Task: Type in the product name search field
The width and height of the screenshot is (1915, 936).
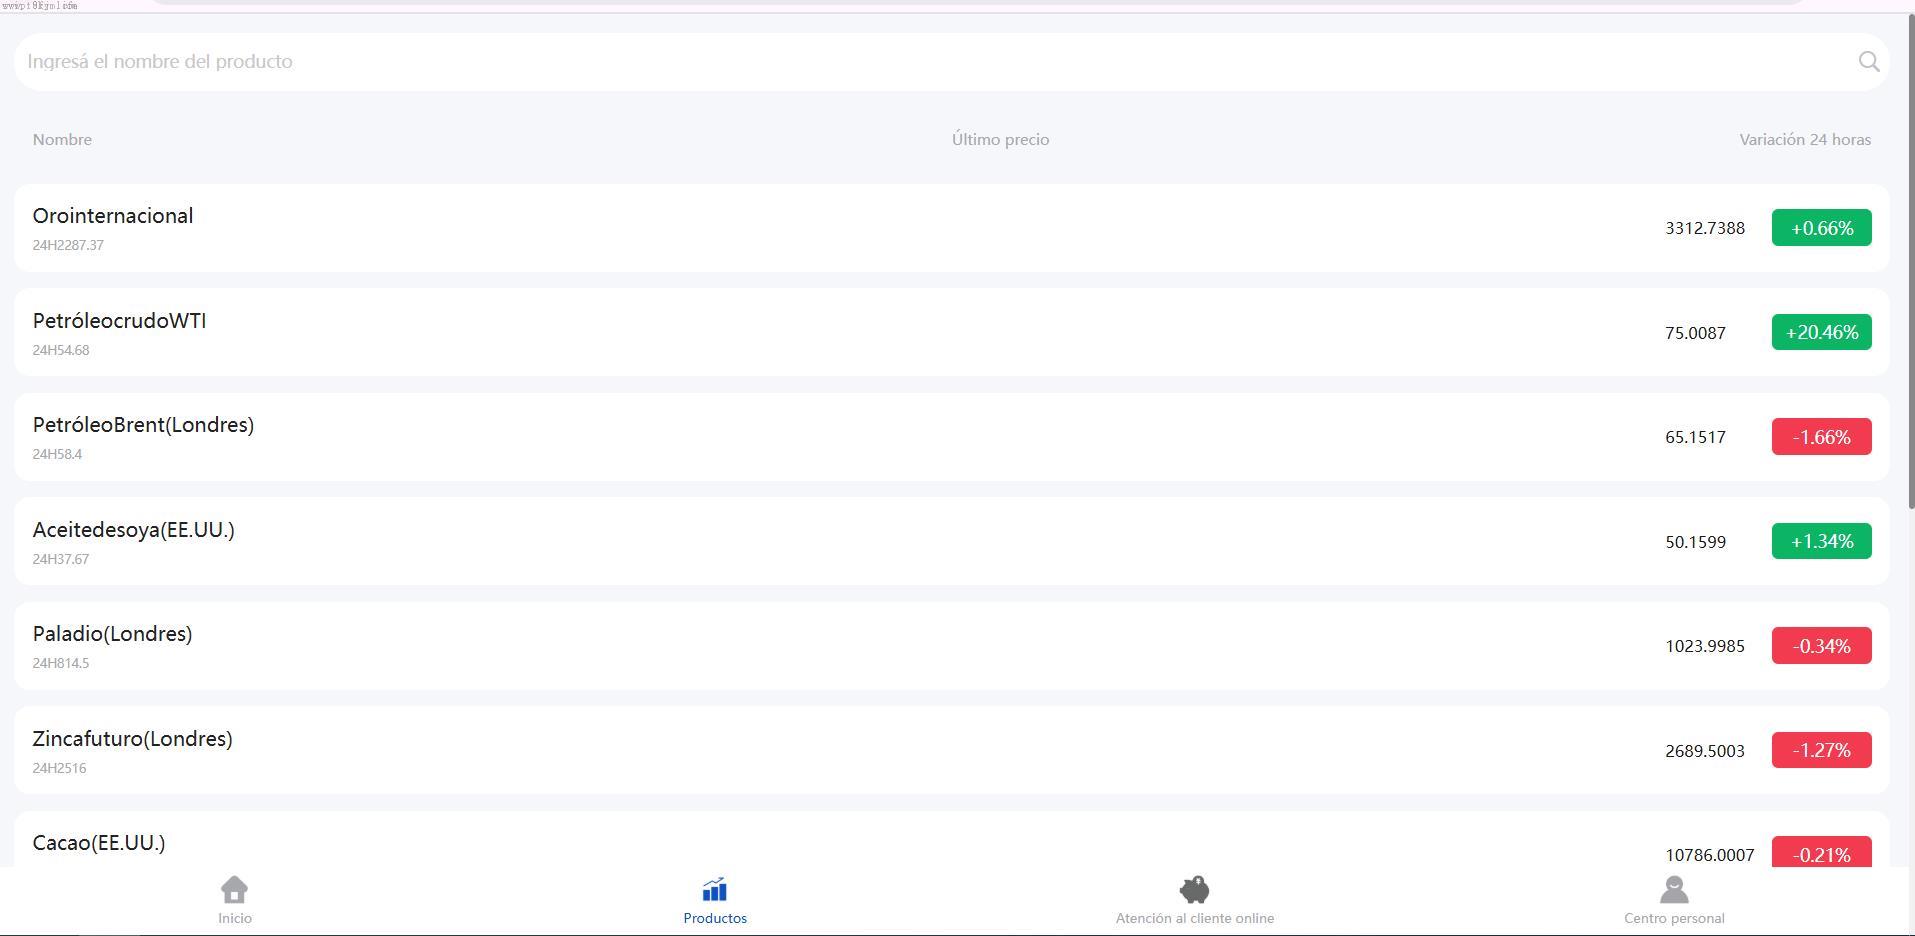Action: [x=900, y=62]
